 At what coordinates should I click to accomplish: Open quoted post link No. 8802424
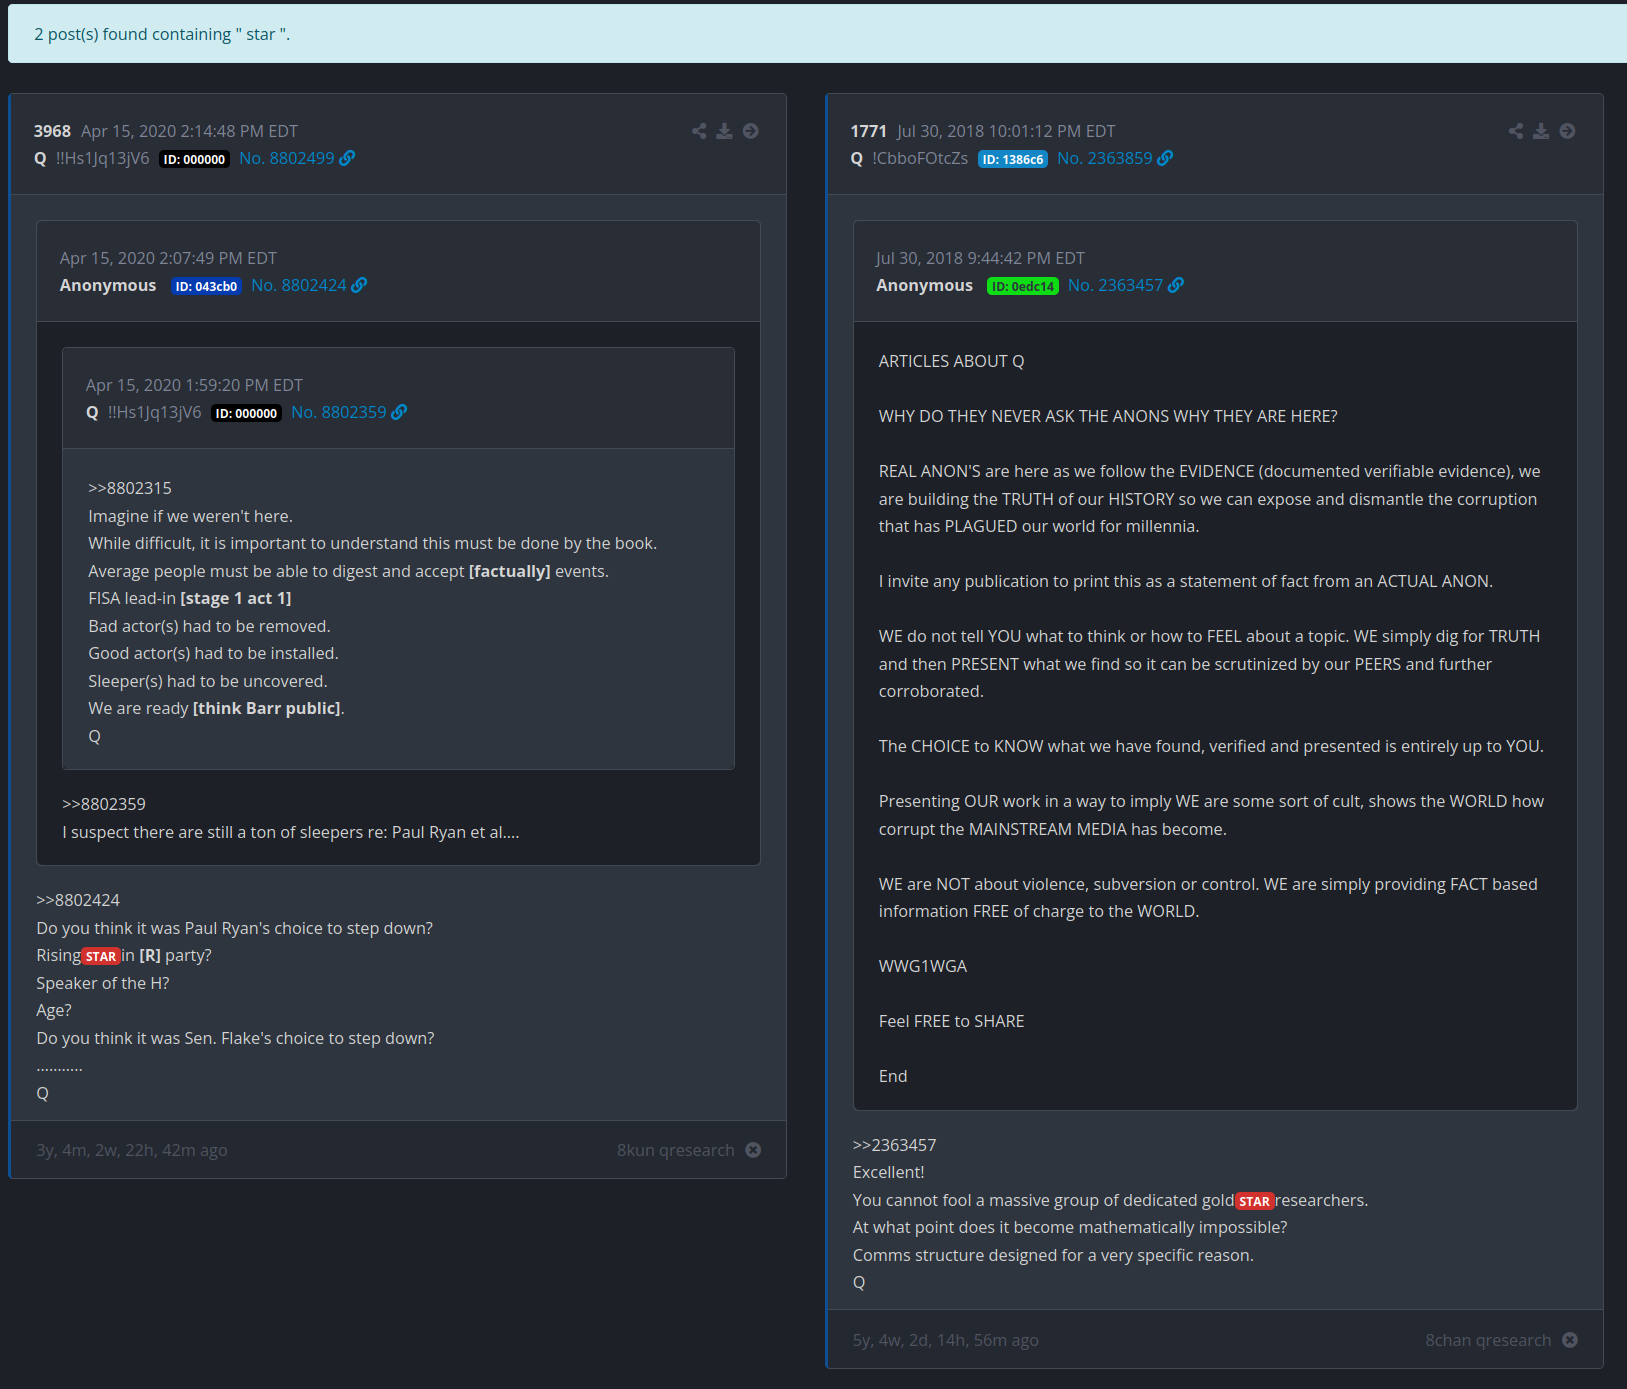pos(298,285)
